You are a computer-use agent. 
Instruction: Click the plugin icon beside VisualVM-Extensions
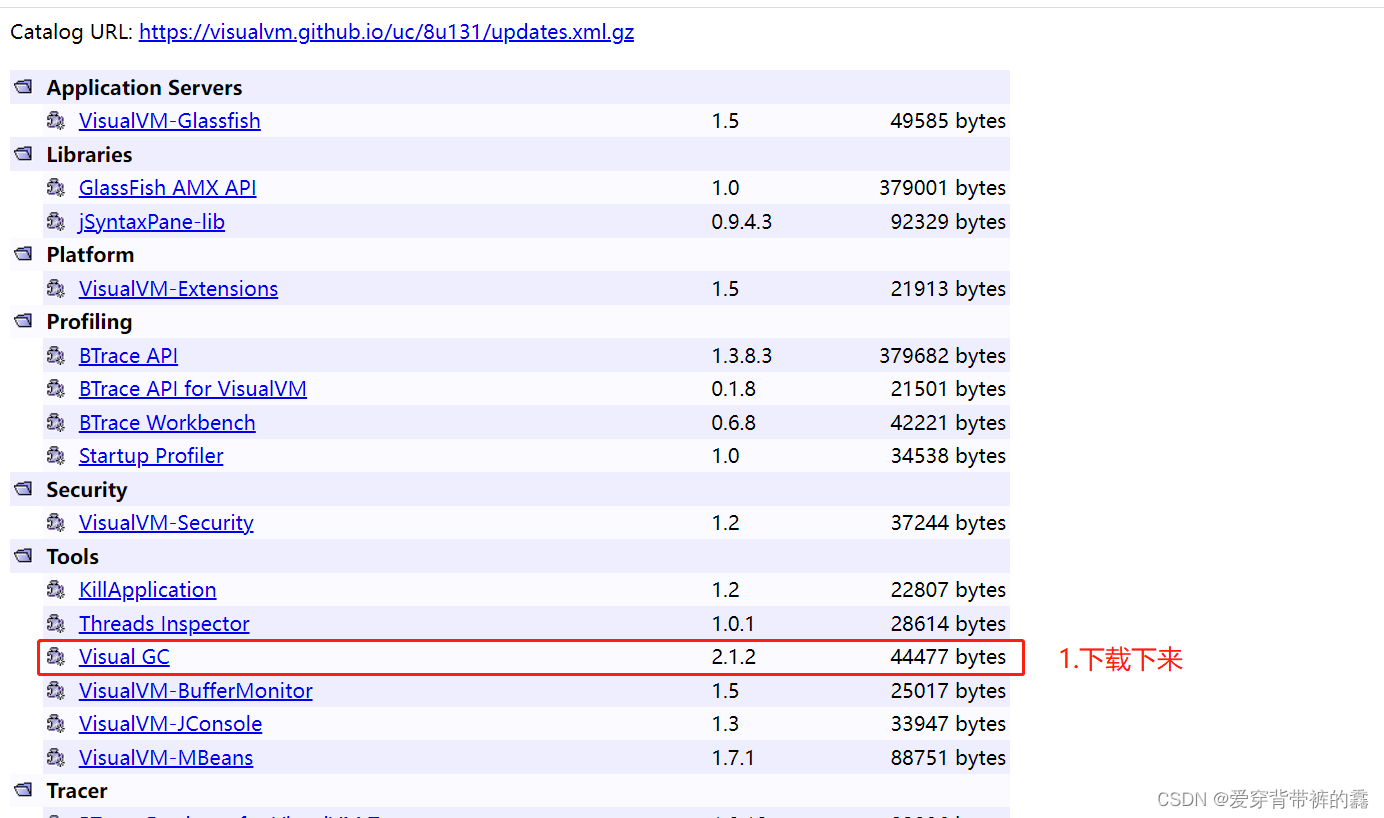tap(56, 289)
